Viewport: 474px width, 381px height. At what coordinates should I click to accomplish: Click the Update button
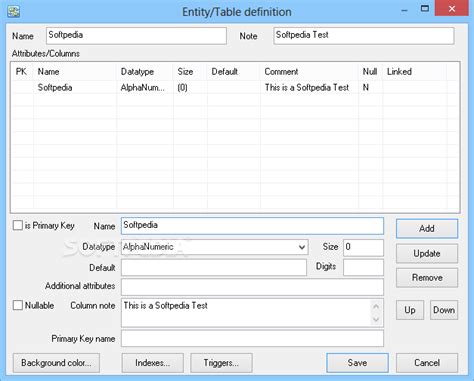[427, 253]
